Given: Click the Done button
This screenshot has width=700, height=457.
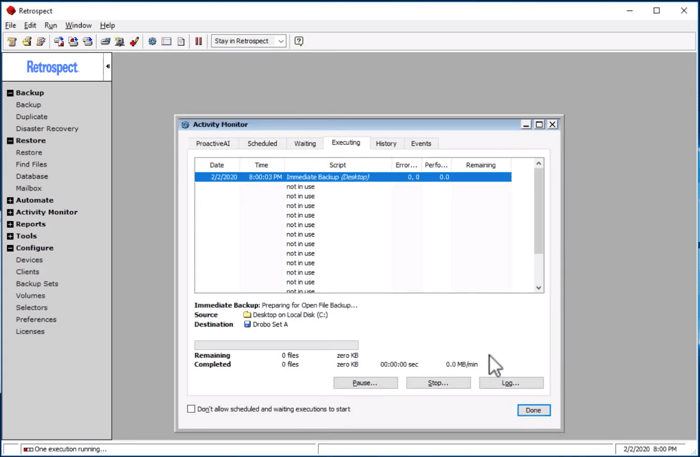Looking at the screenshot, I should click(x=534, y=410).
